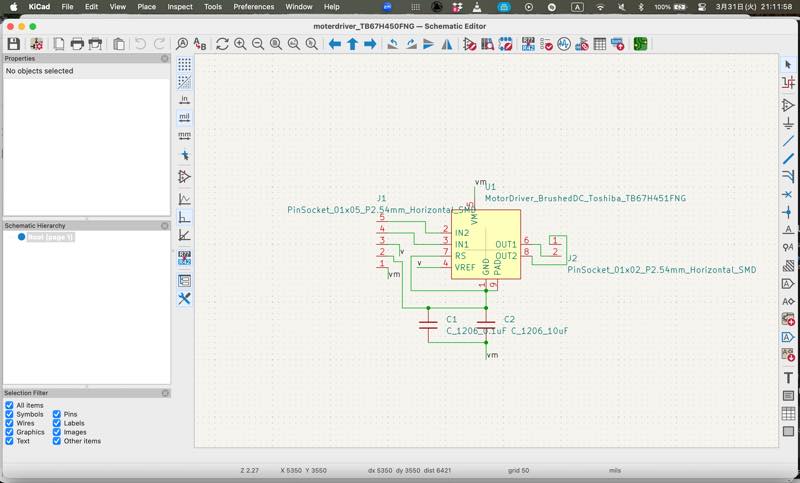Click the Save schematic icon
Screen dimensions: 800x483
(x=13, y=44)
